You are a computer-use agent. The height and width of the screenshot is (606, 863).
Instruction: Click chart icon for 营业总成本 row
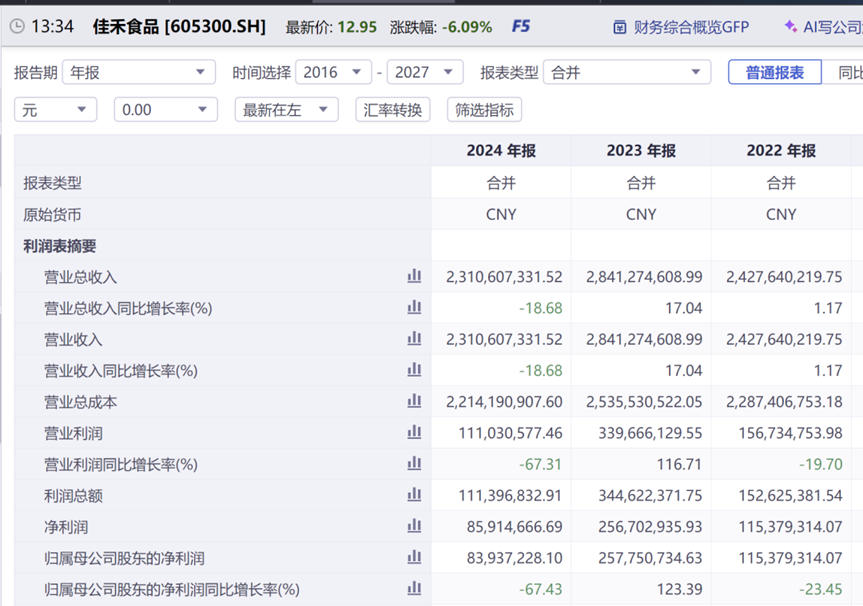coord(414,402)
